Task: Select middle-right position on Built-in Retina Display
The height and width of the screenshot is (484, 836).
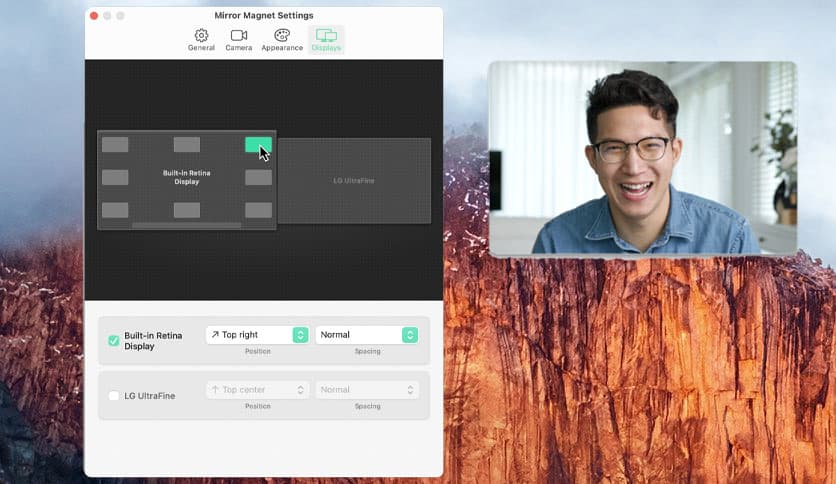Action: 258,178
